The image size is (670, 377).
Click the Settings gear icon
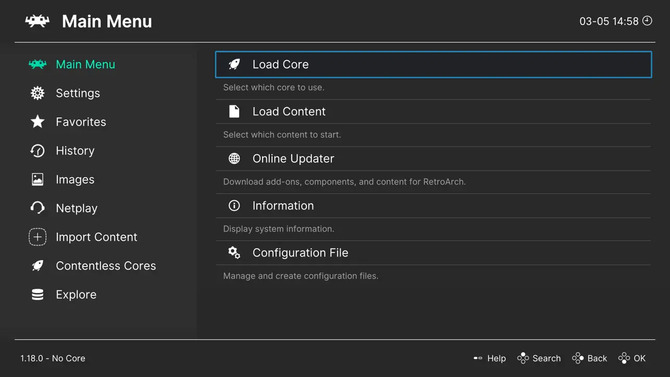pyautogui.click(x=37, y=93)
